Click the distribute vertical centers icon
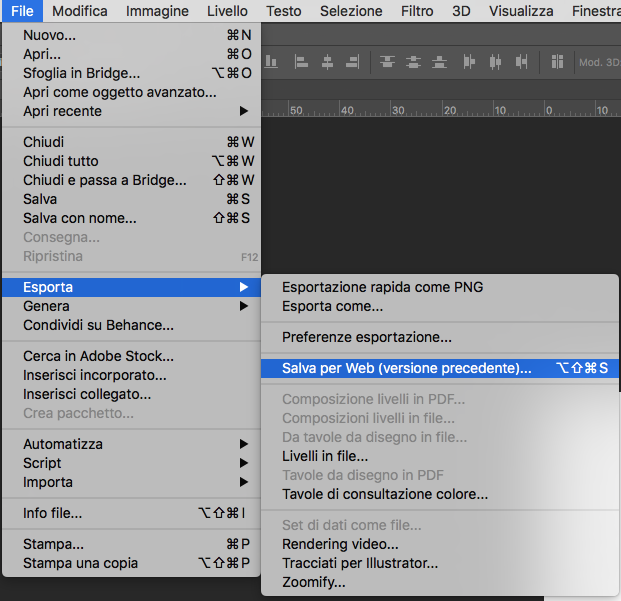The width and height of the screenshot is (621, 601). (413, 62)
